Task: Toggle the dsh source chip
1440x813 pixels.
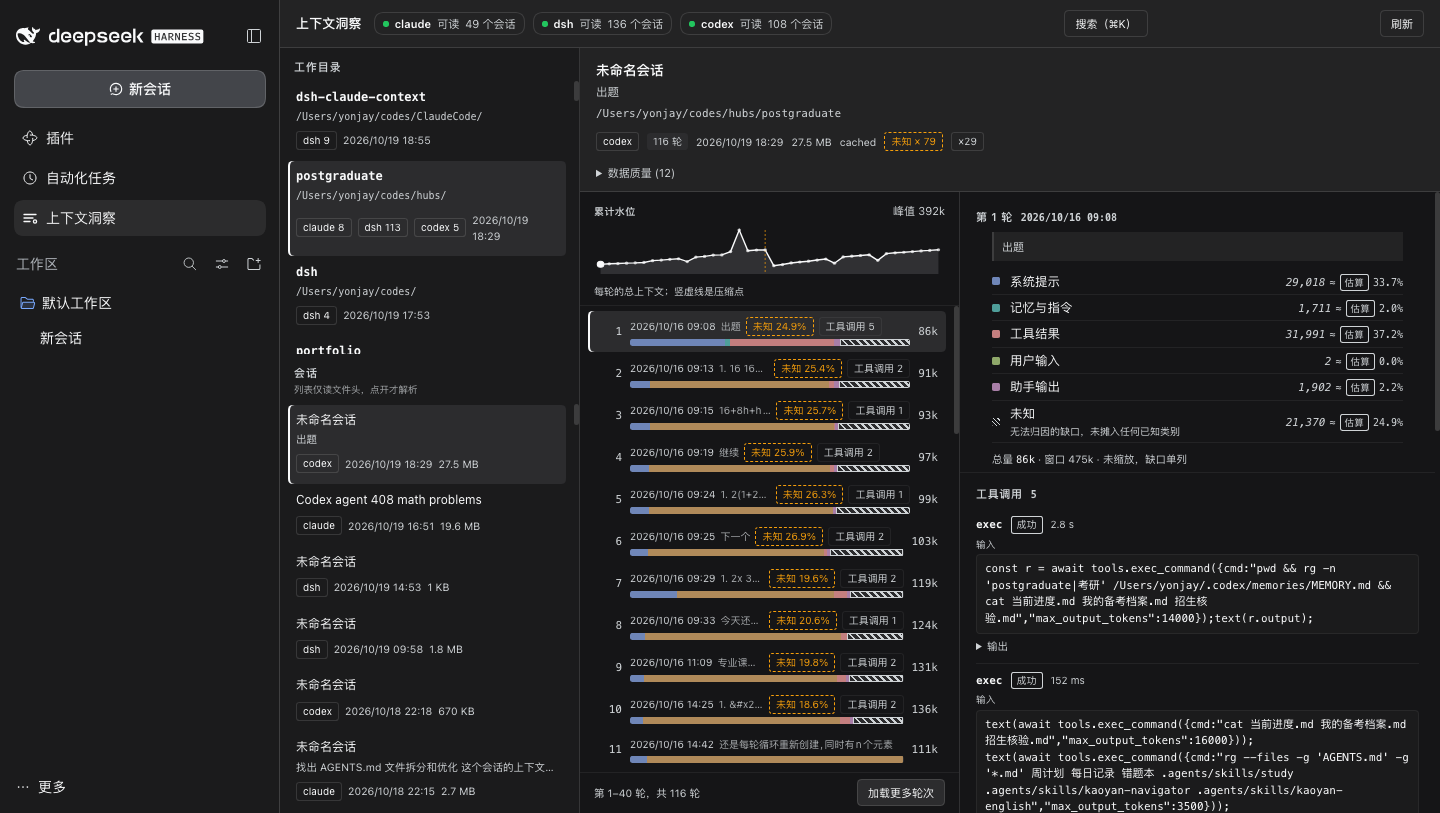Action: pyautogui.click(x=602, y=24)
